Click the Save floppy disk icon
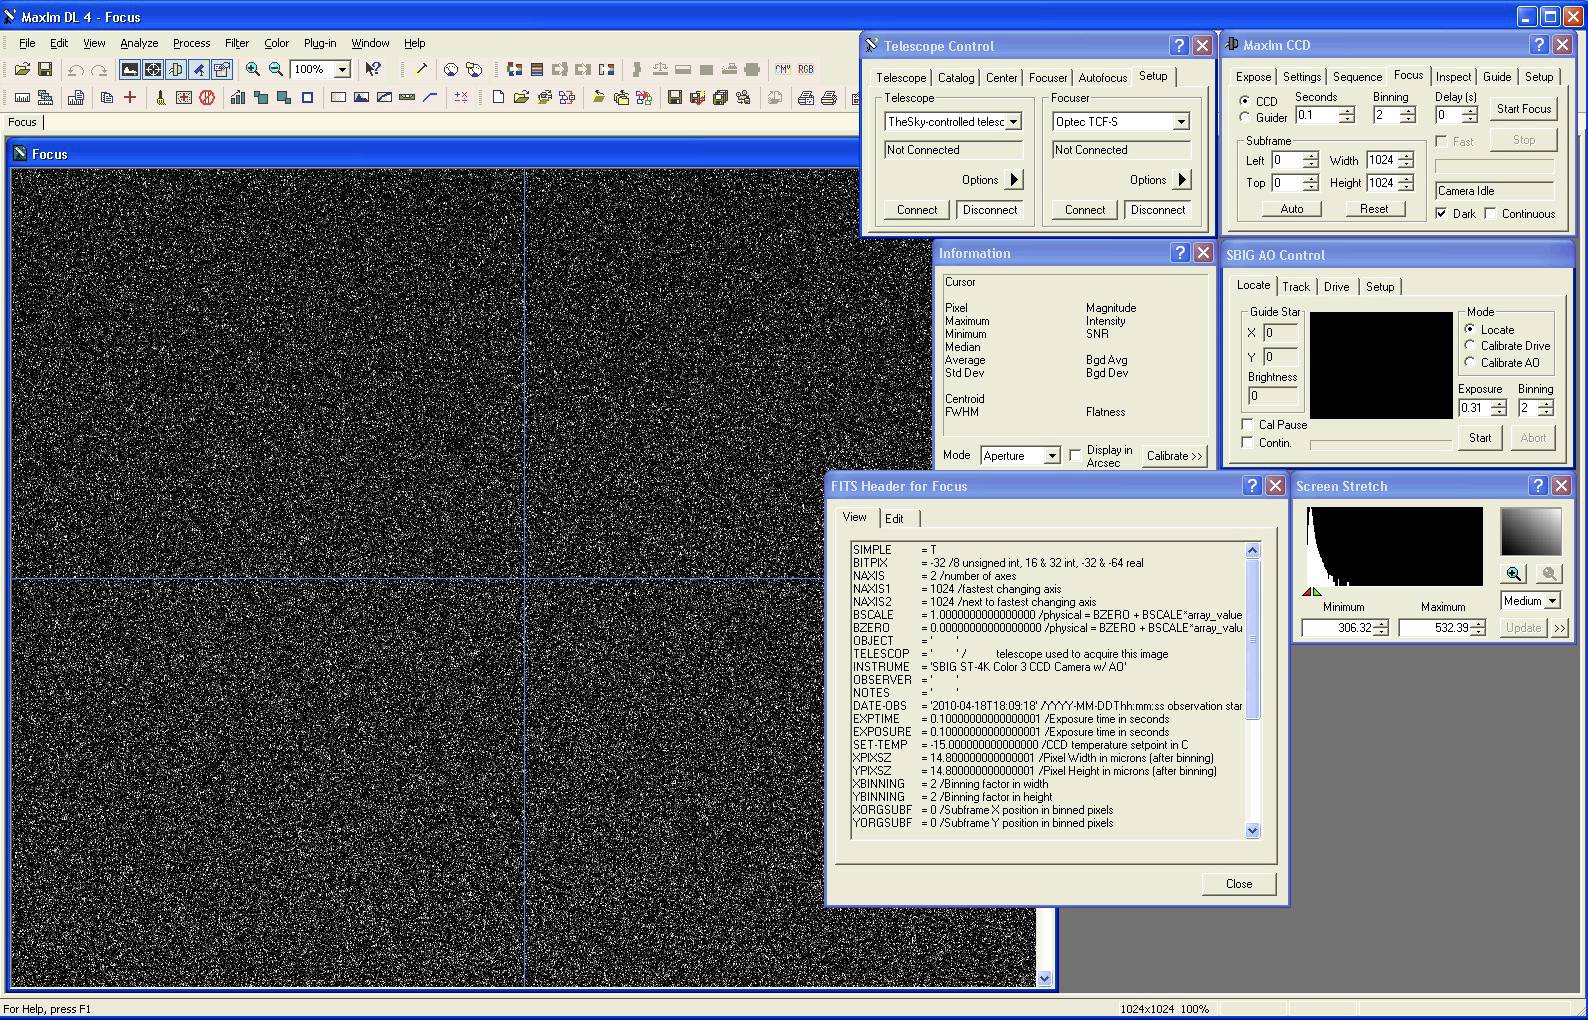Image resolution: width=1588 pixels, height=1020 pixels. tap(45, 69)
